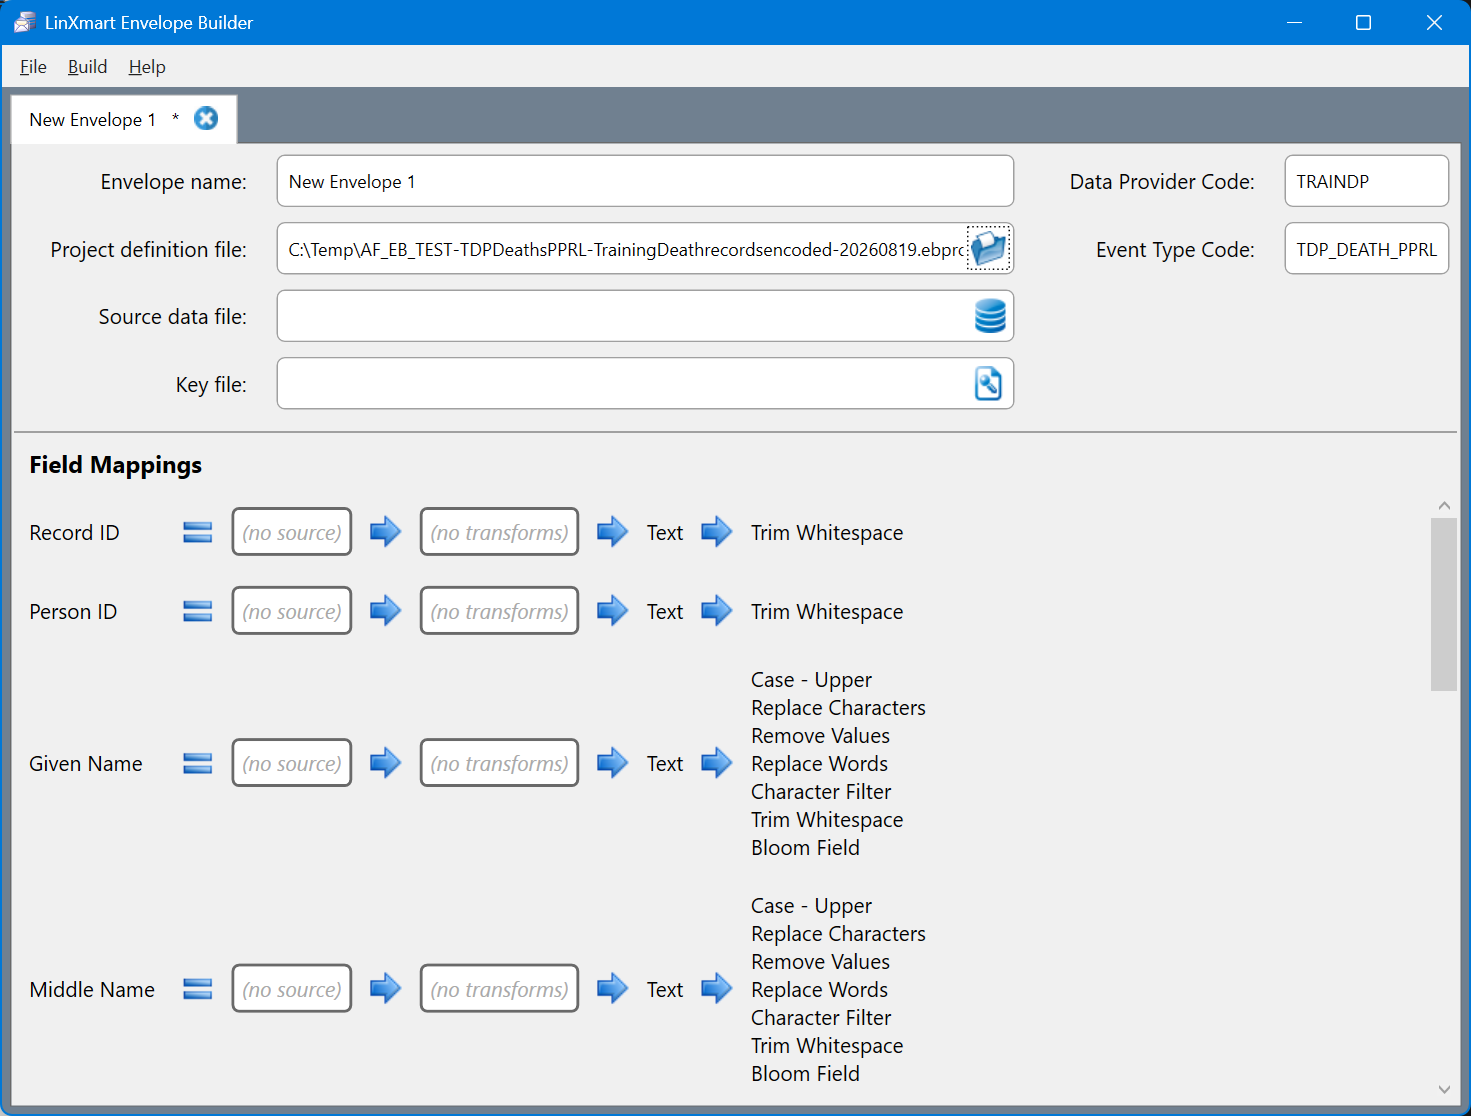This screenshot has width=1471, height=1116.
Task: Click Trim Whitespace in Record ID row
Action: coord(827,533)
